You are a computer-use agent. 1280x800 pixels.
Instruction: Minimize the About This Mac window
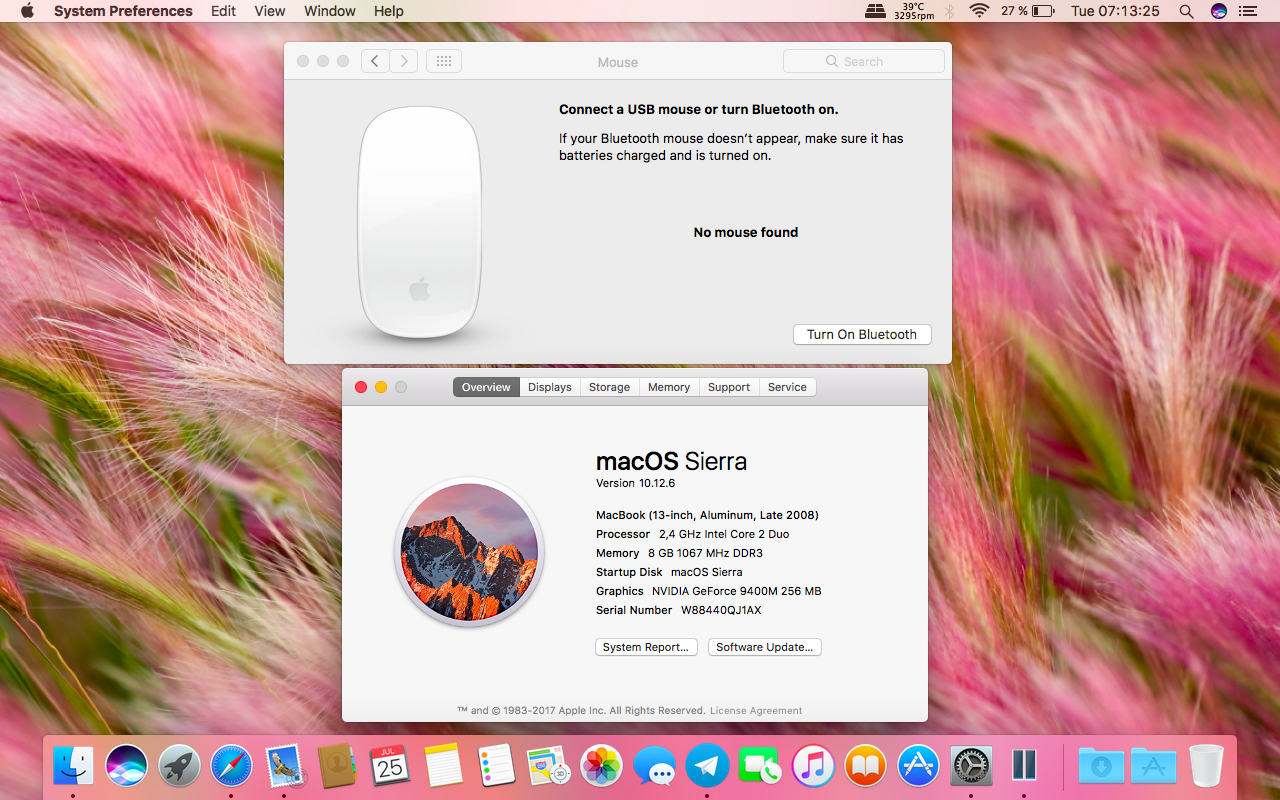pyautogui.click(x=381, y=387)
